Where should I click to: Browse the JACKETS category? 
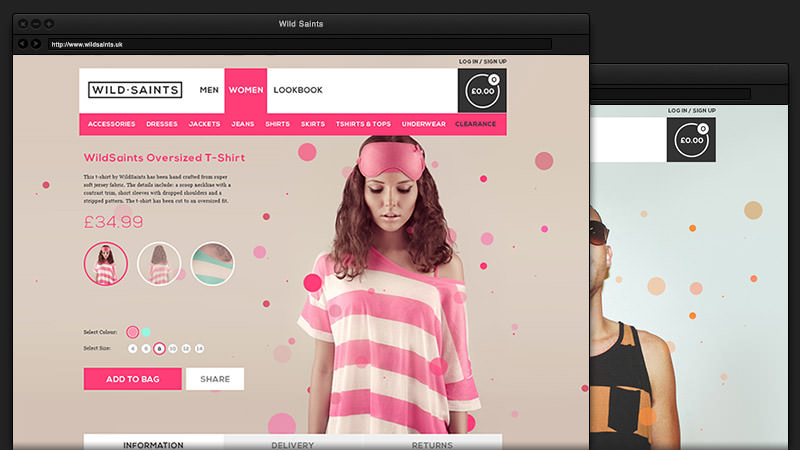click(204, 124)
